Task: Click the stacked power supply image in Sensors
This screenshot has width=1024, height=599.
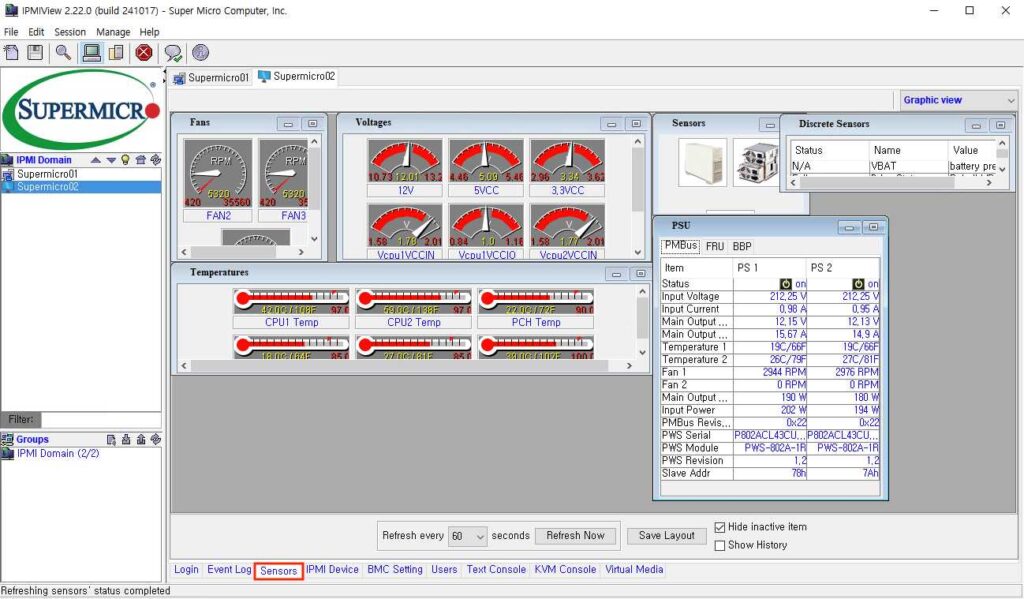Action: (x=756, y=163)
